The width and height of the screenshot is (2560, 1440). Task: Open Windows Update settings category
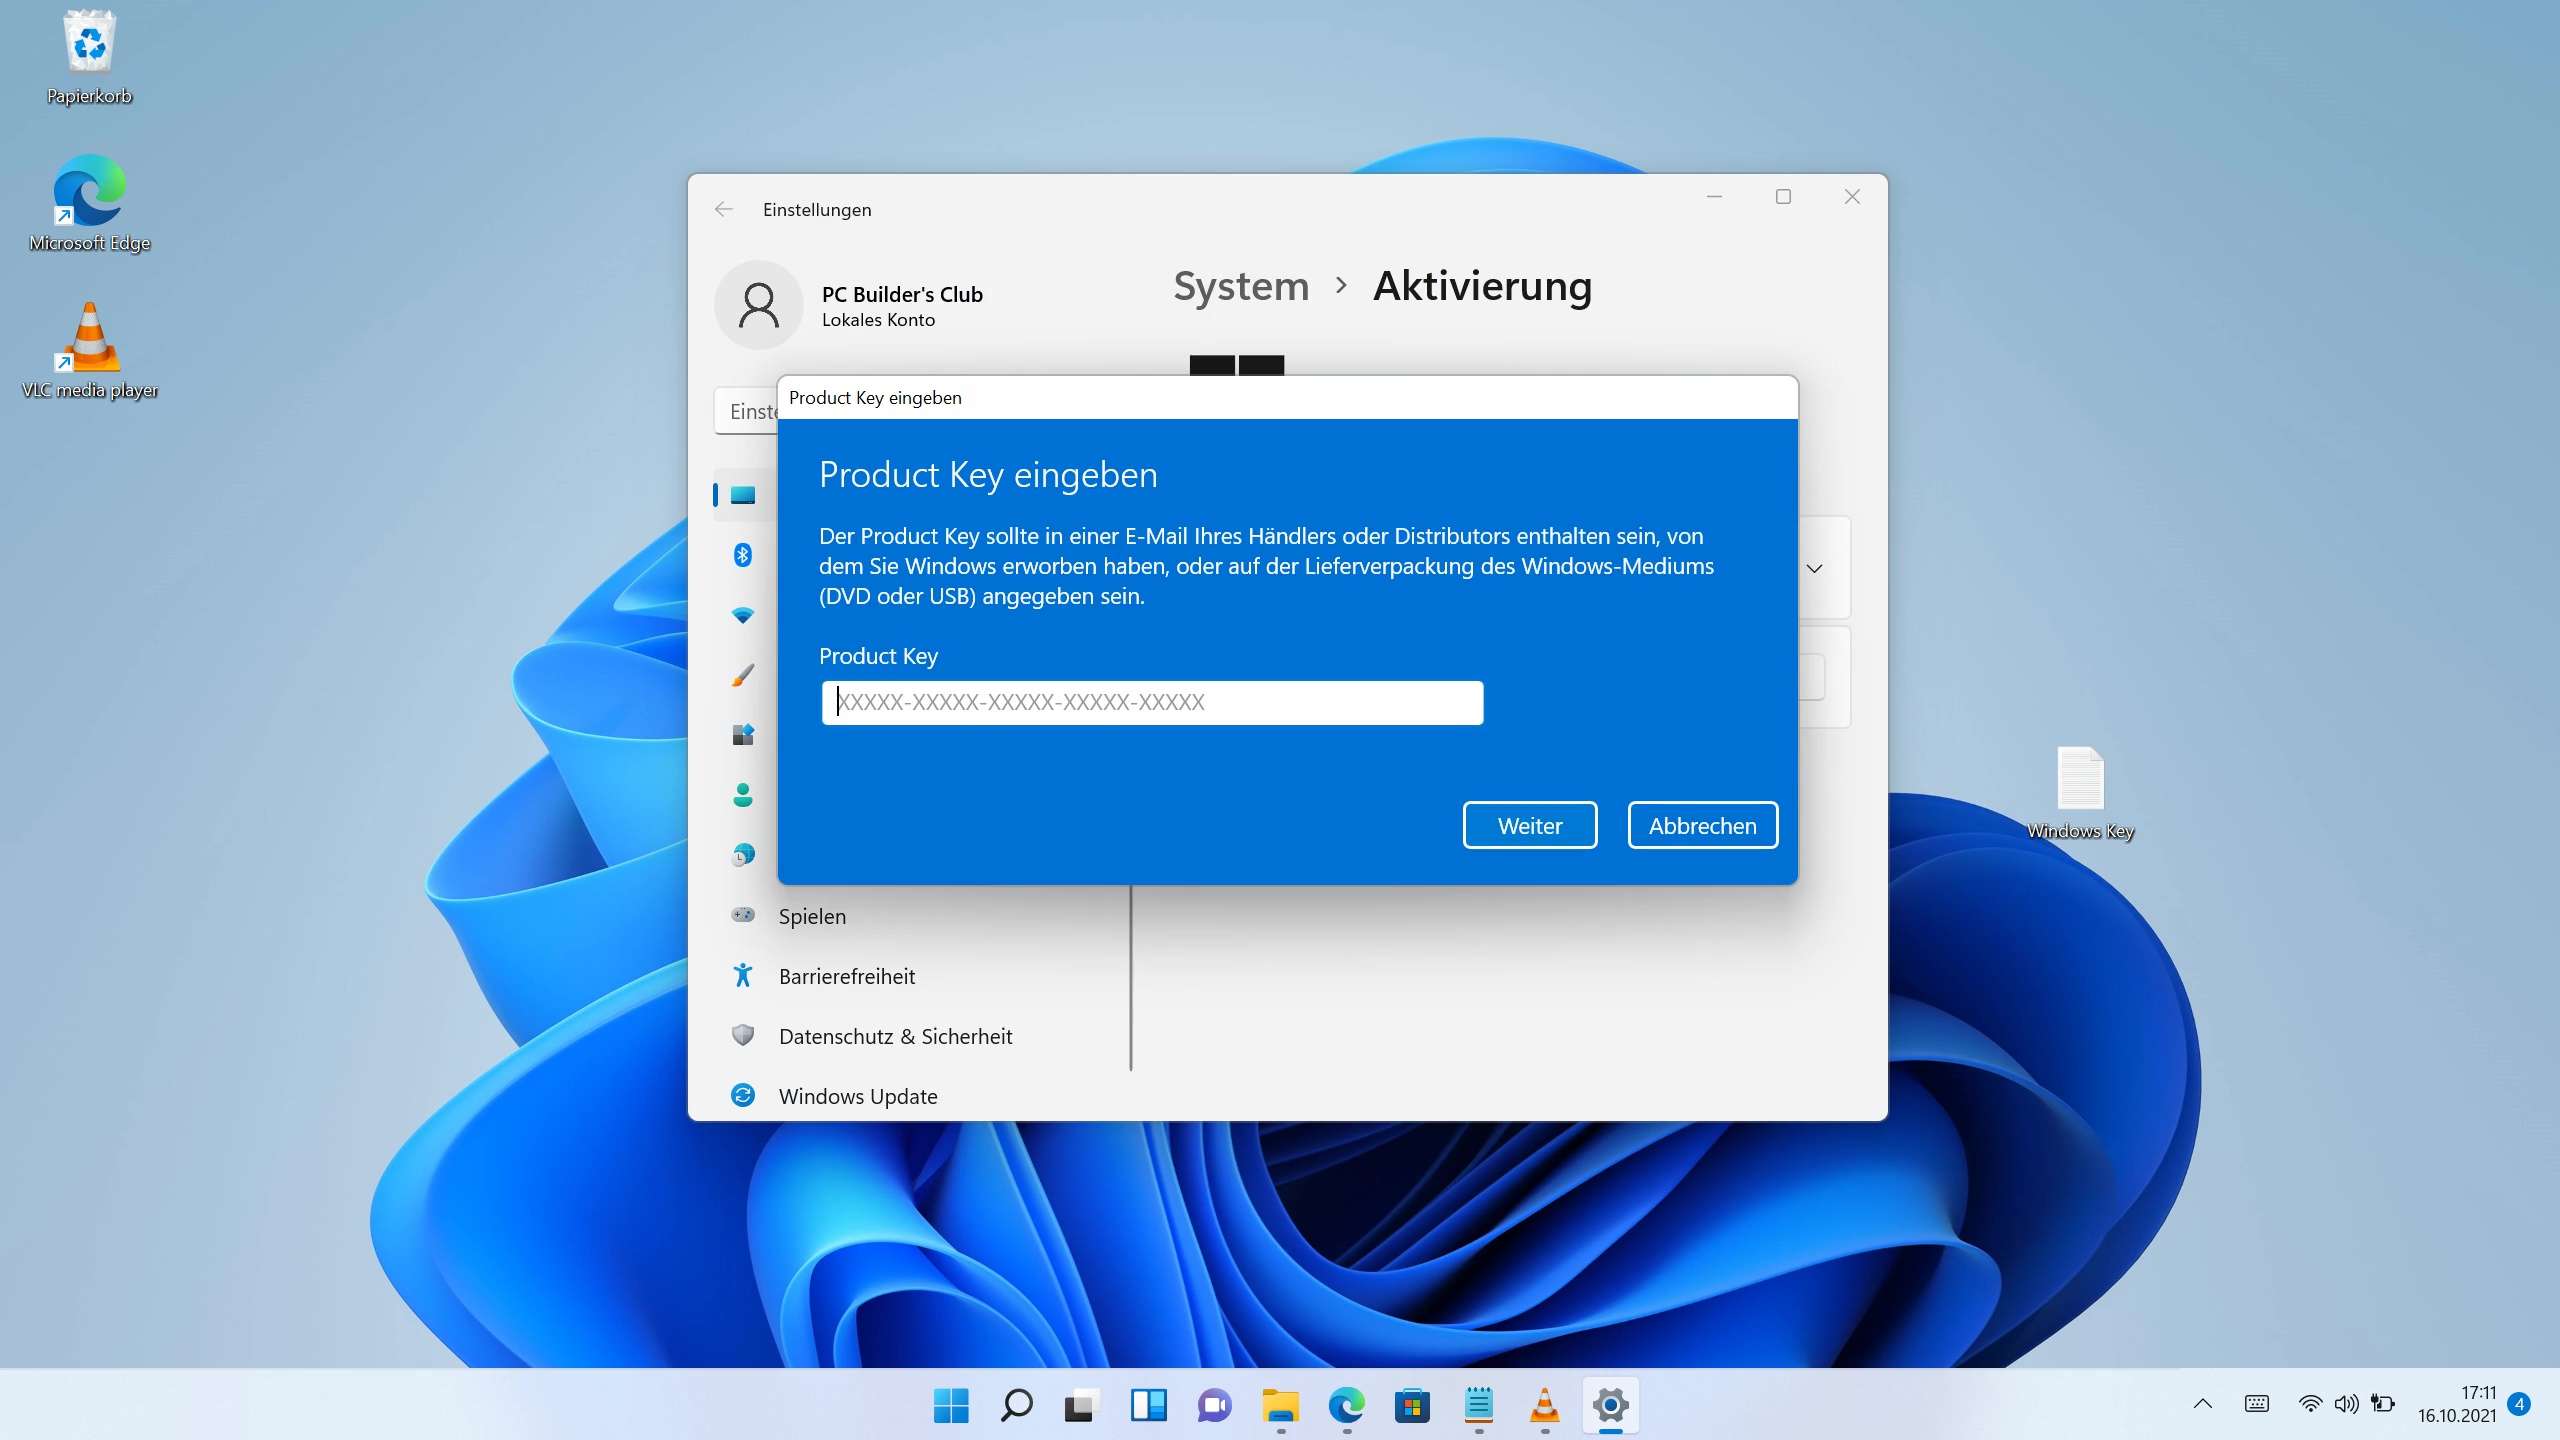[857, 1096]
